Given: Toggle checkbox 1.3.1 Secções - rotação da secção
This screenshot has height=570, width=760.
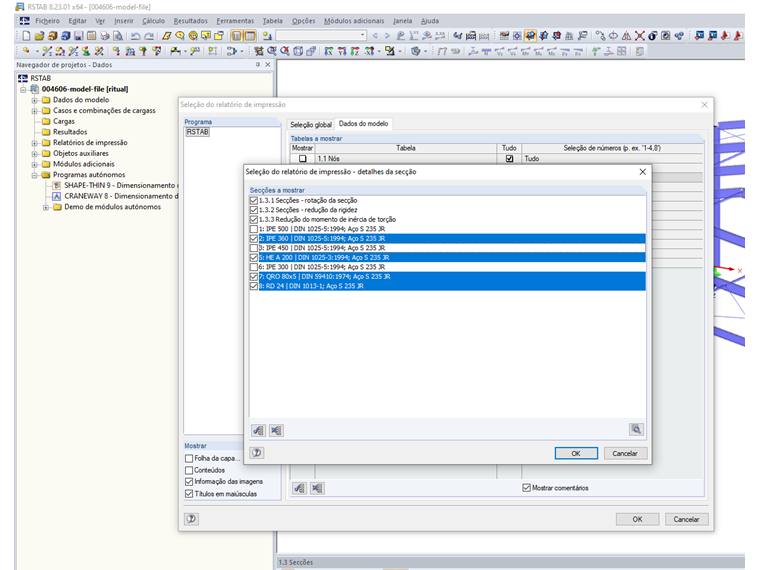Looking at the screenshot, I should (253, 200).
